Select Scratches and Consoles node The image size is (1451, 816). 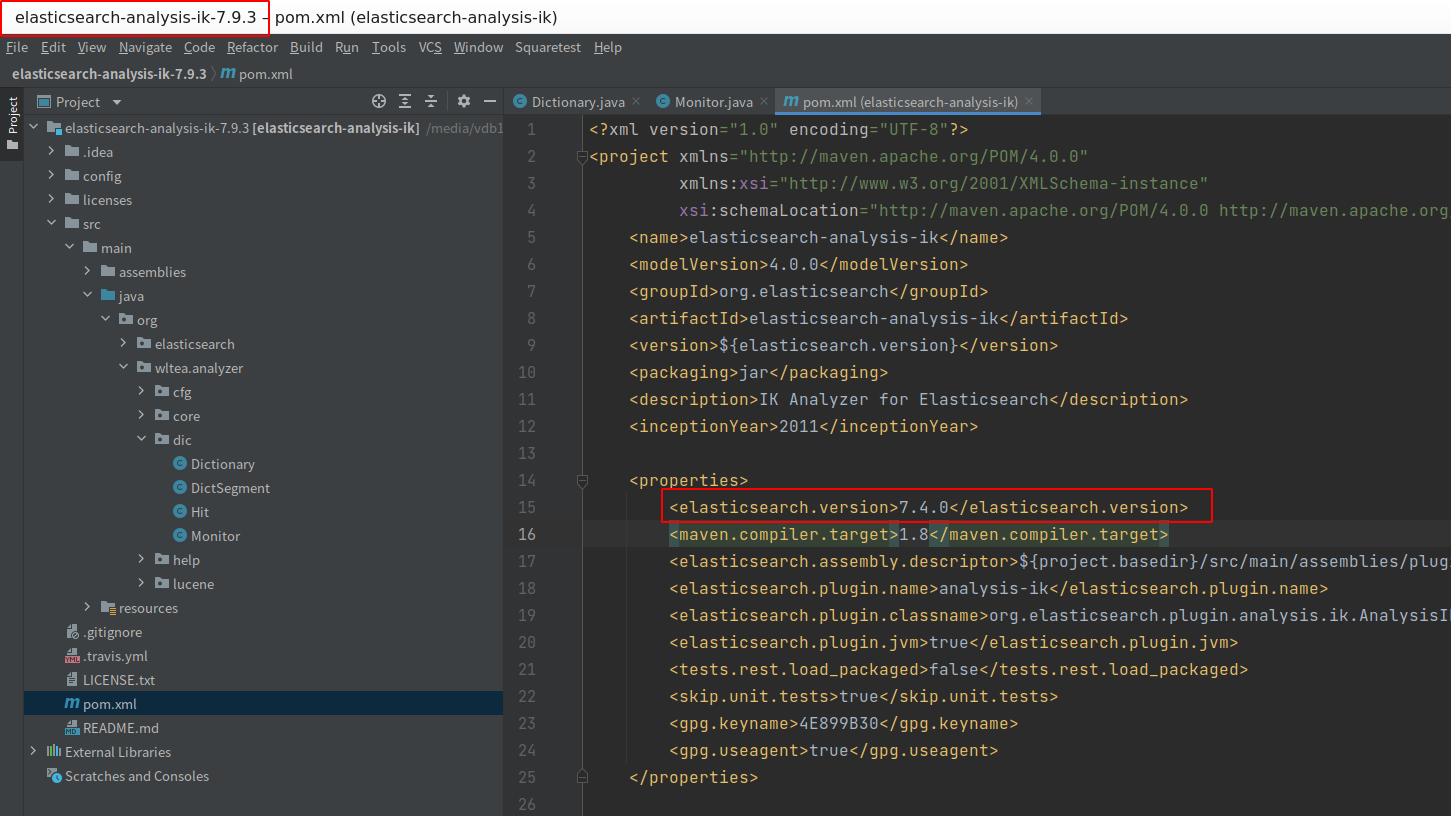(x=128, y=776)
